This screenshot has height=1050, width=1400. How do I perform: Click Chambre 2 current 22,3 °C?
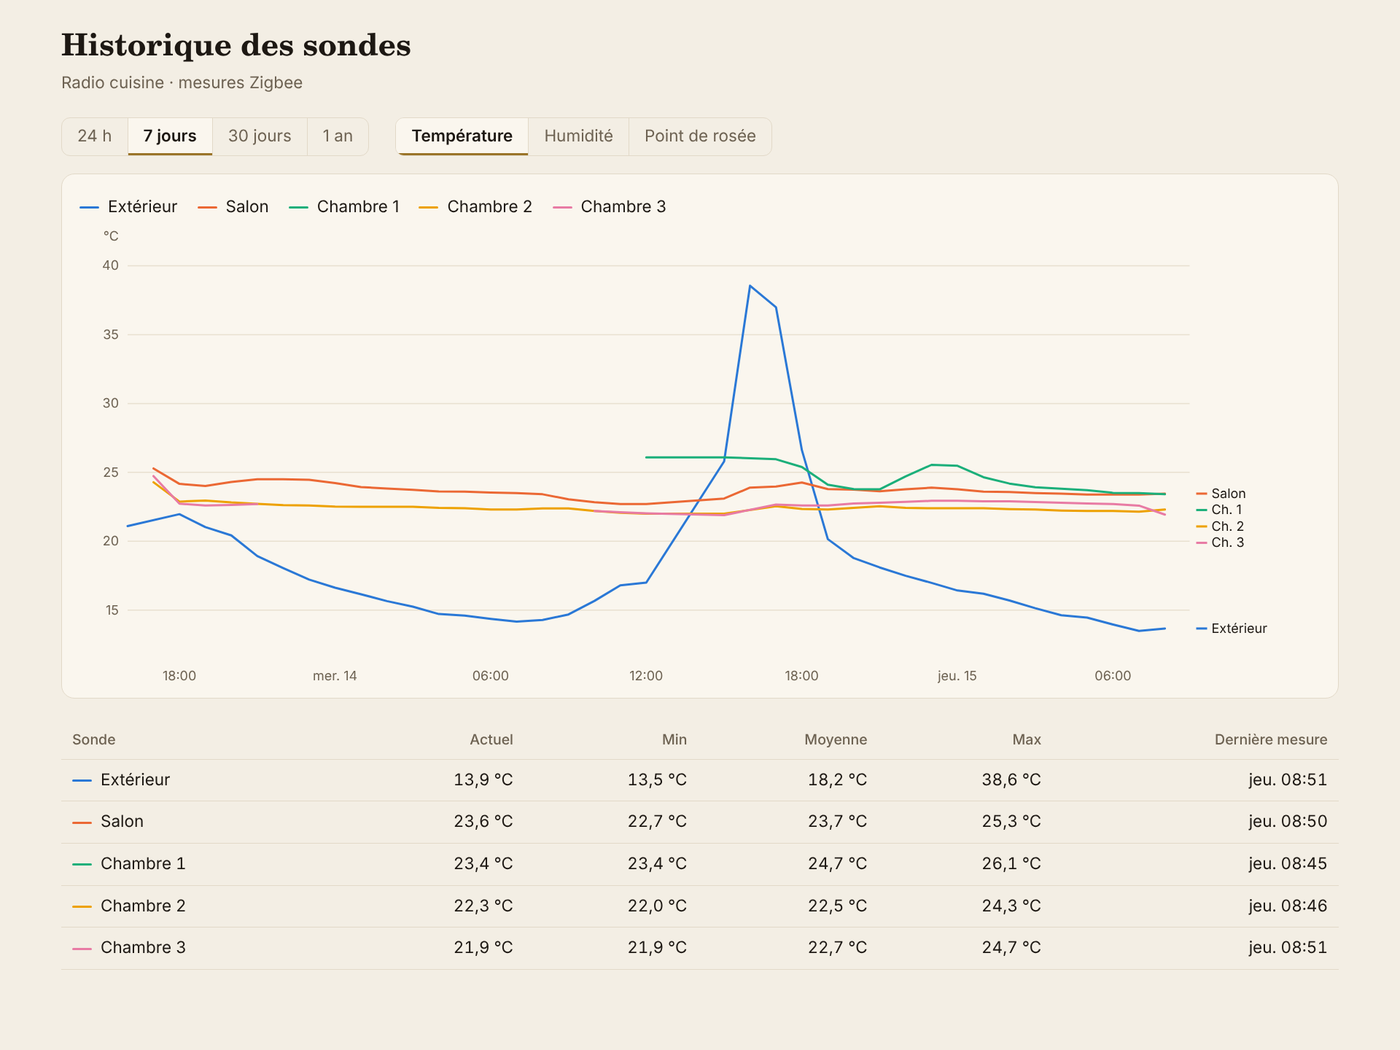[483, 906]
